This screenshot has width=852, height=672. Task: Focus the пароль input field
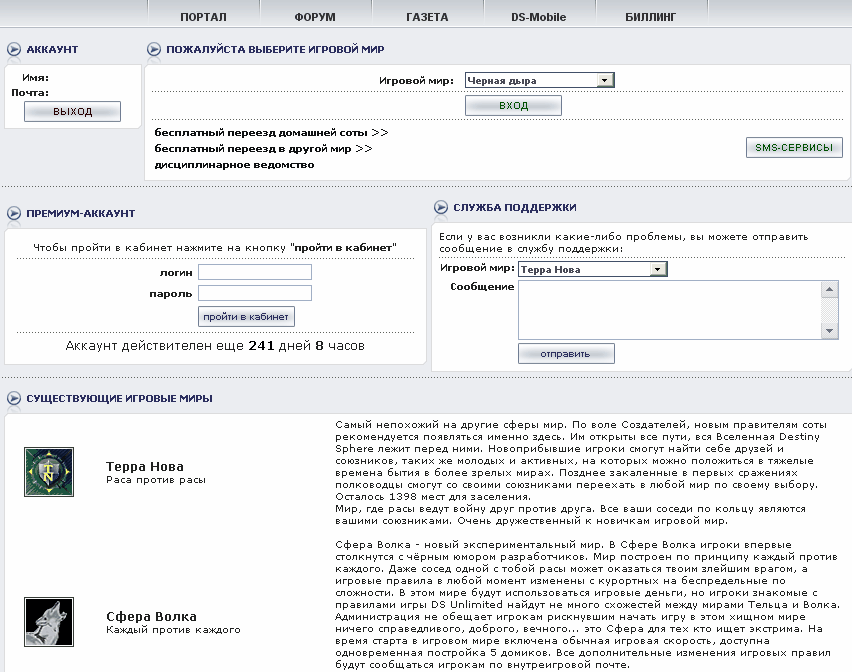tap(255, 293)
